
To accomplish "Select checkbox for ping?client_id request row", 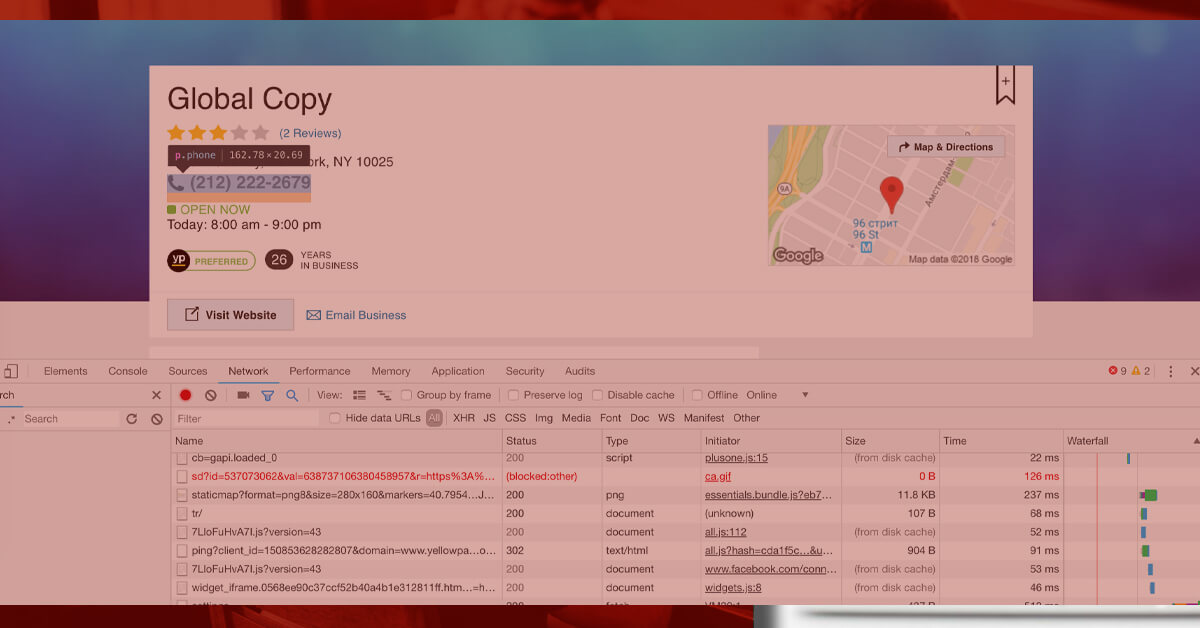I will pos(182,551).
